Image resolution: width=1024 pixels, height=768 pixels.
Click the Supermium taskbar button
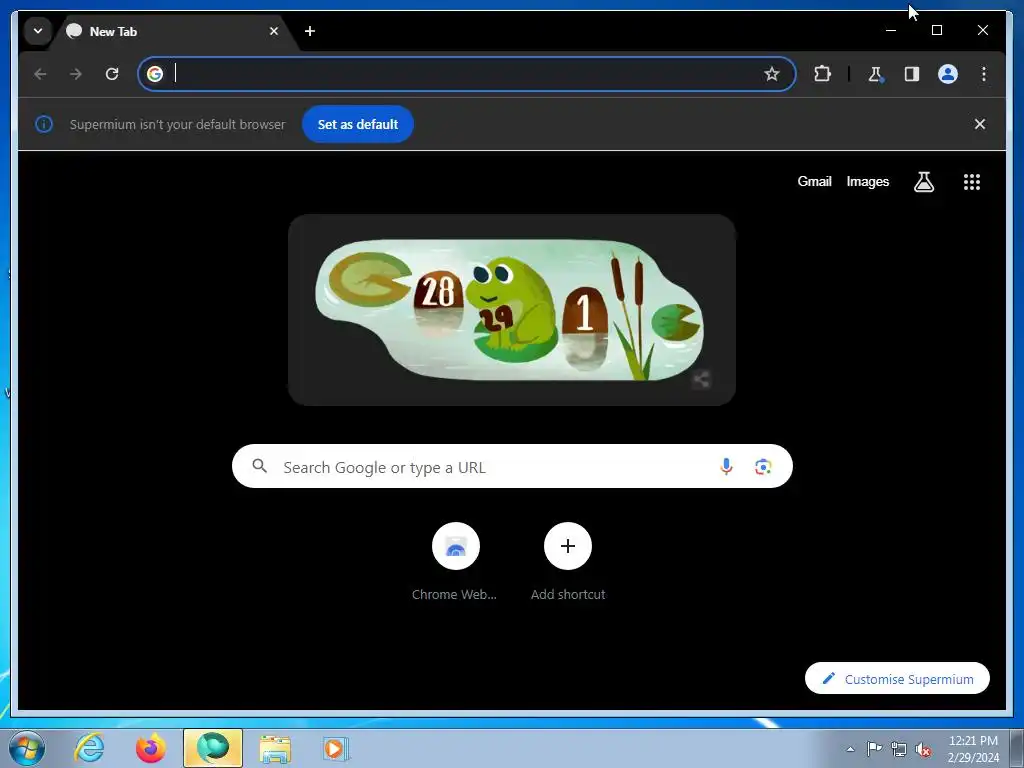coord(213,748)
